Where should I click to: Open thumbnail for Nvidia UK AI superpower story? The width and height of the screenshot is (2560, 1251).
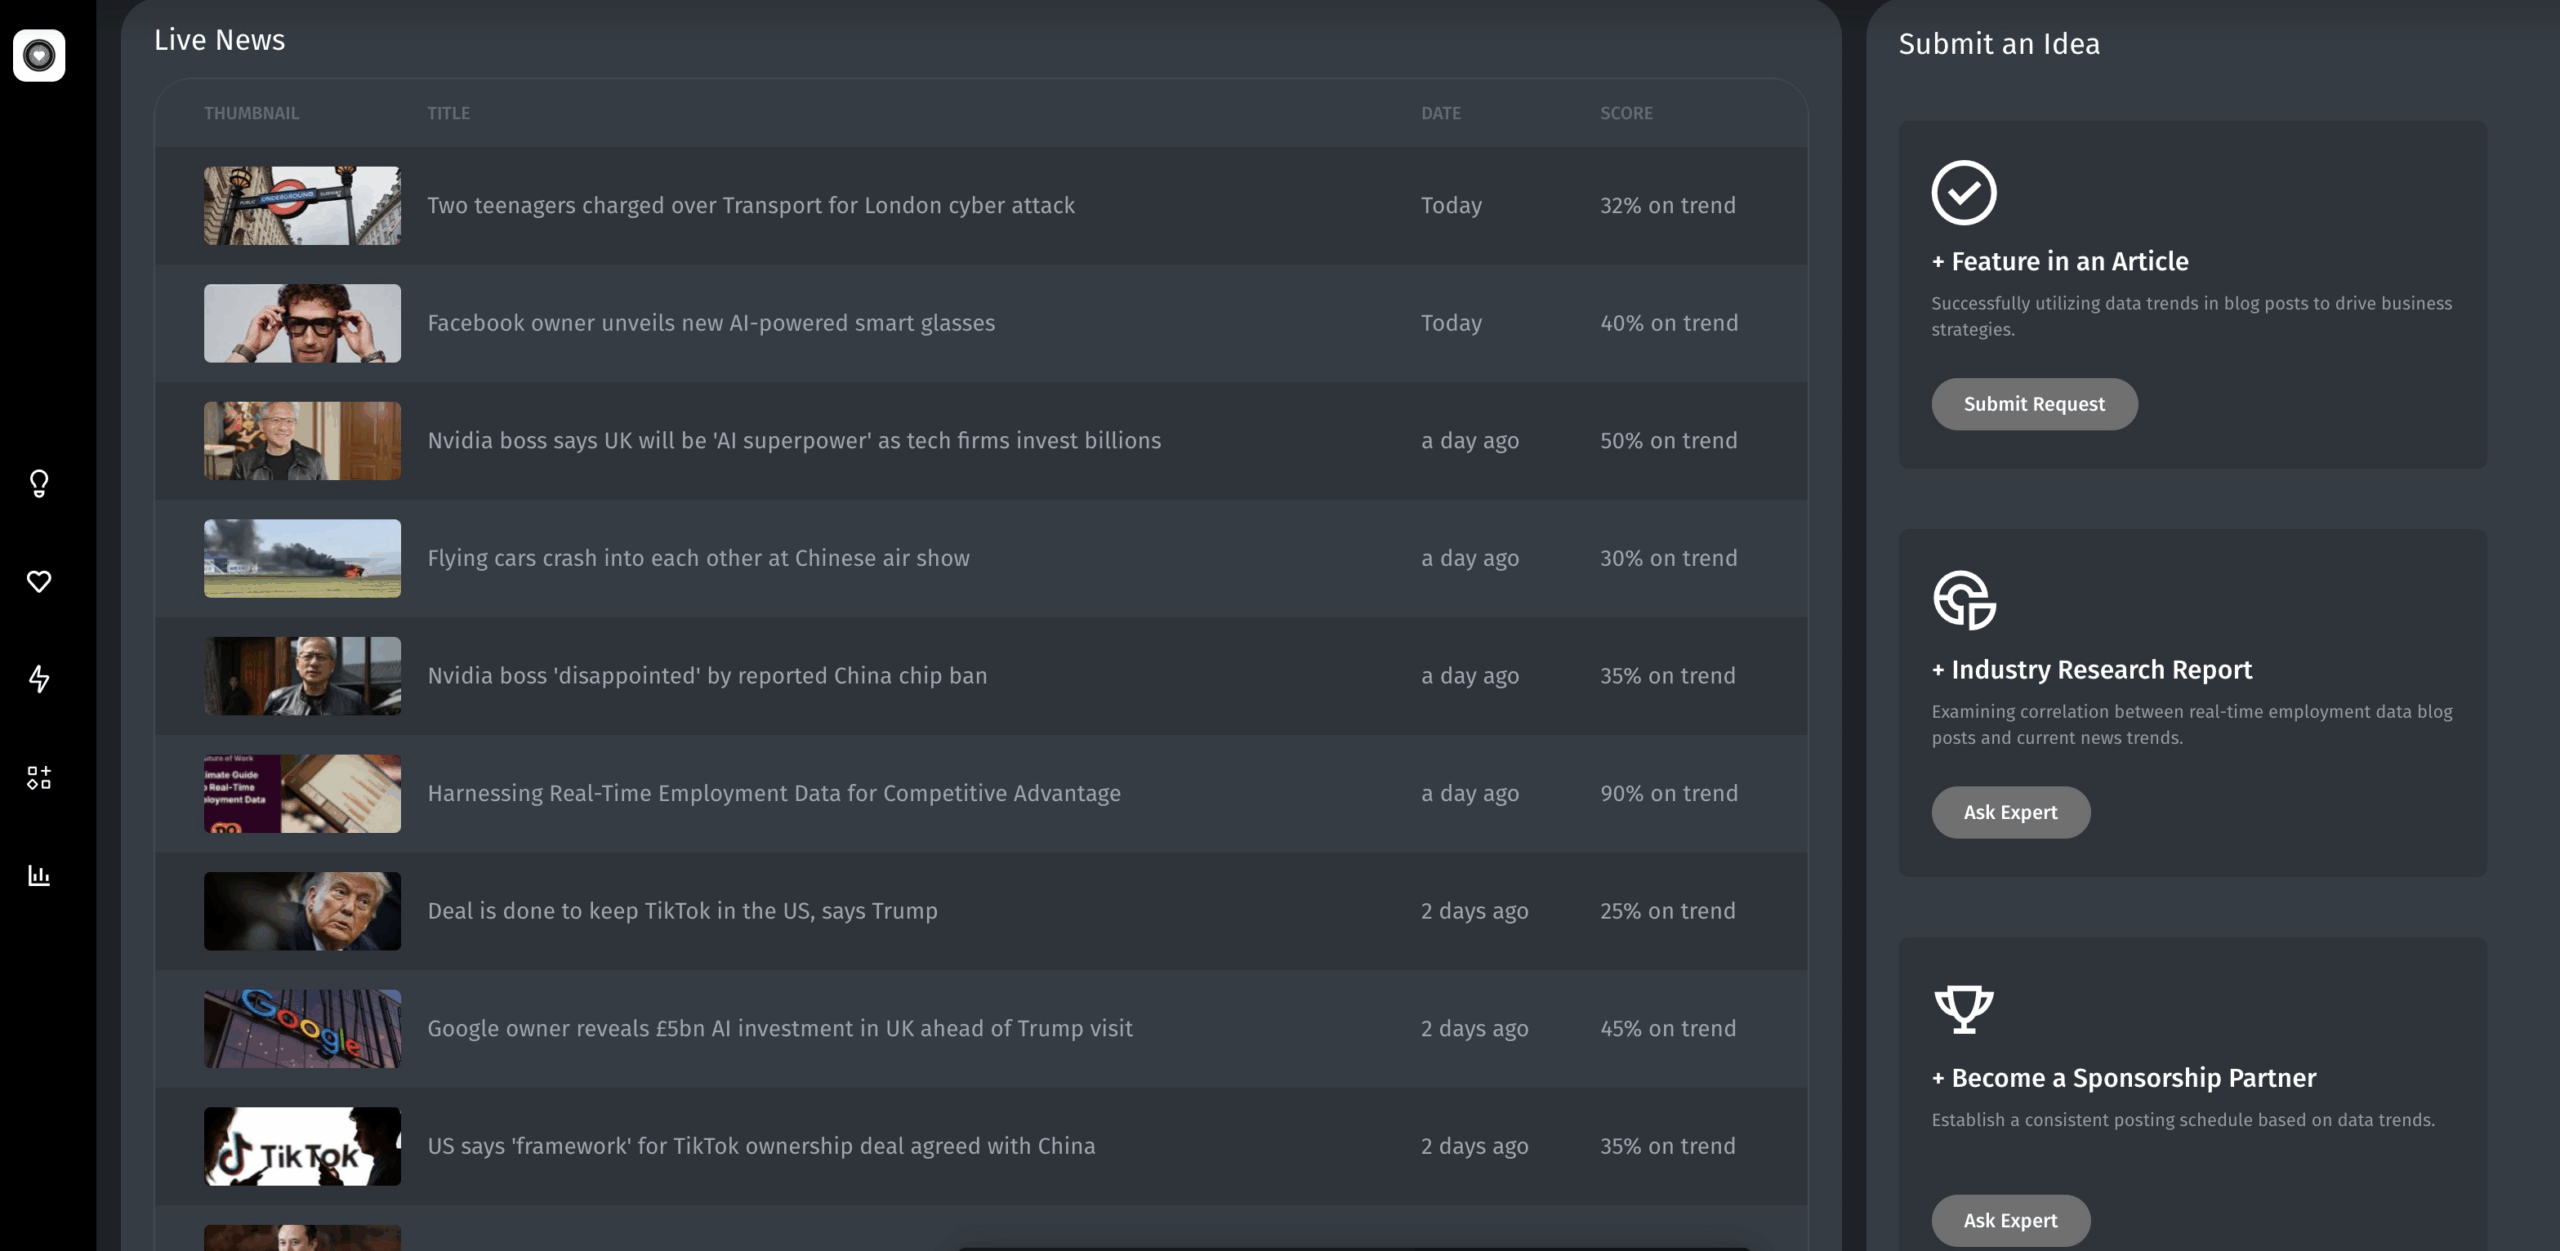pyautogui.click(x=302, y=441)
